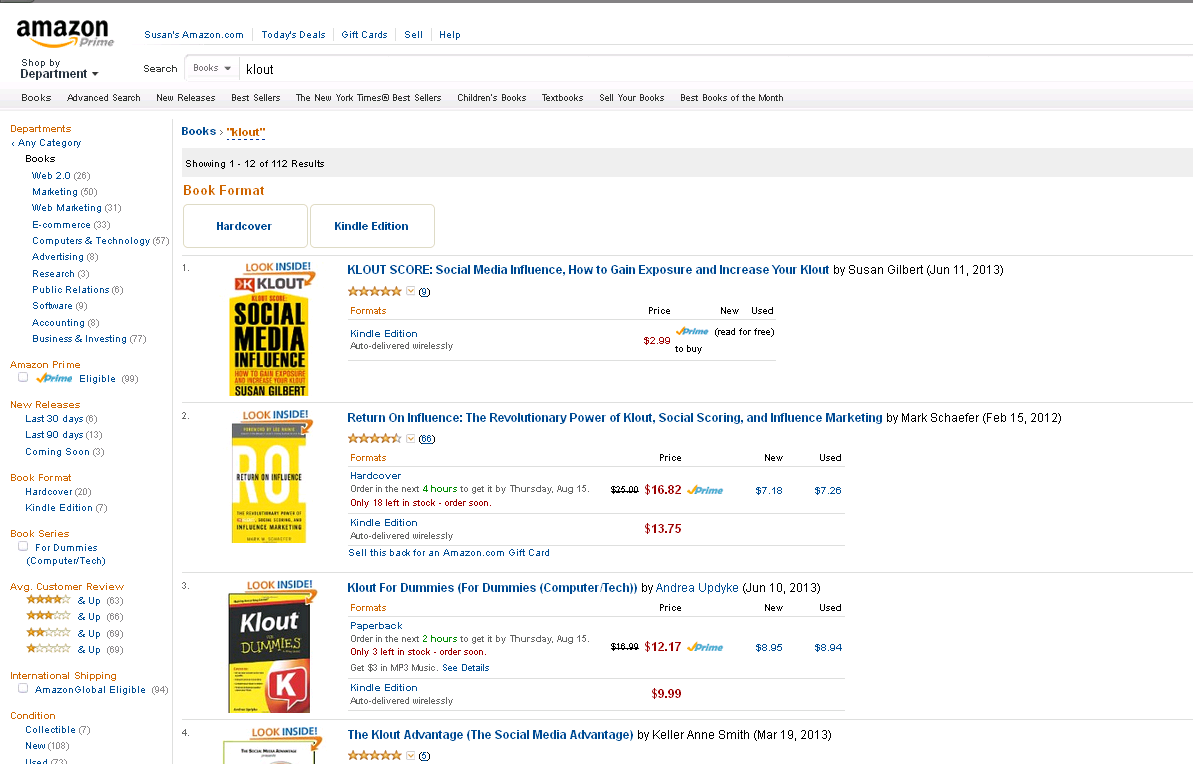Open Advanced Search in Books nav
The height and width of the screenshot is (764, 1193).
coord(103,98)
